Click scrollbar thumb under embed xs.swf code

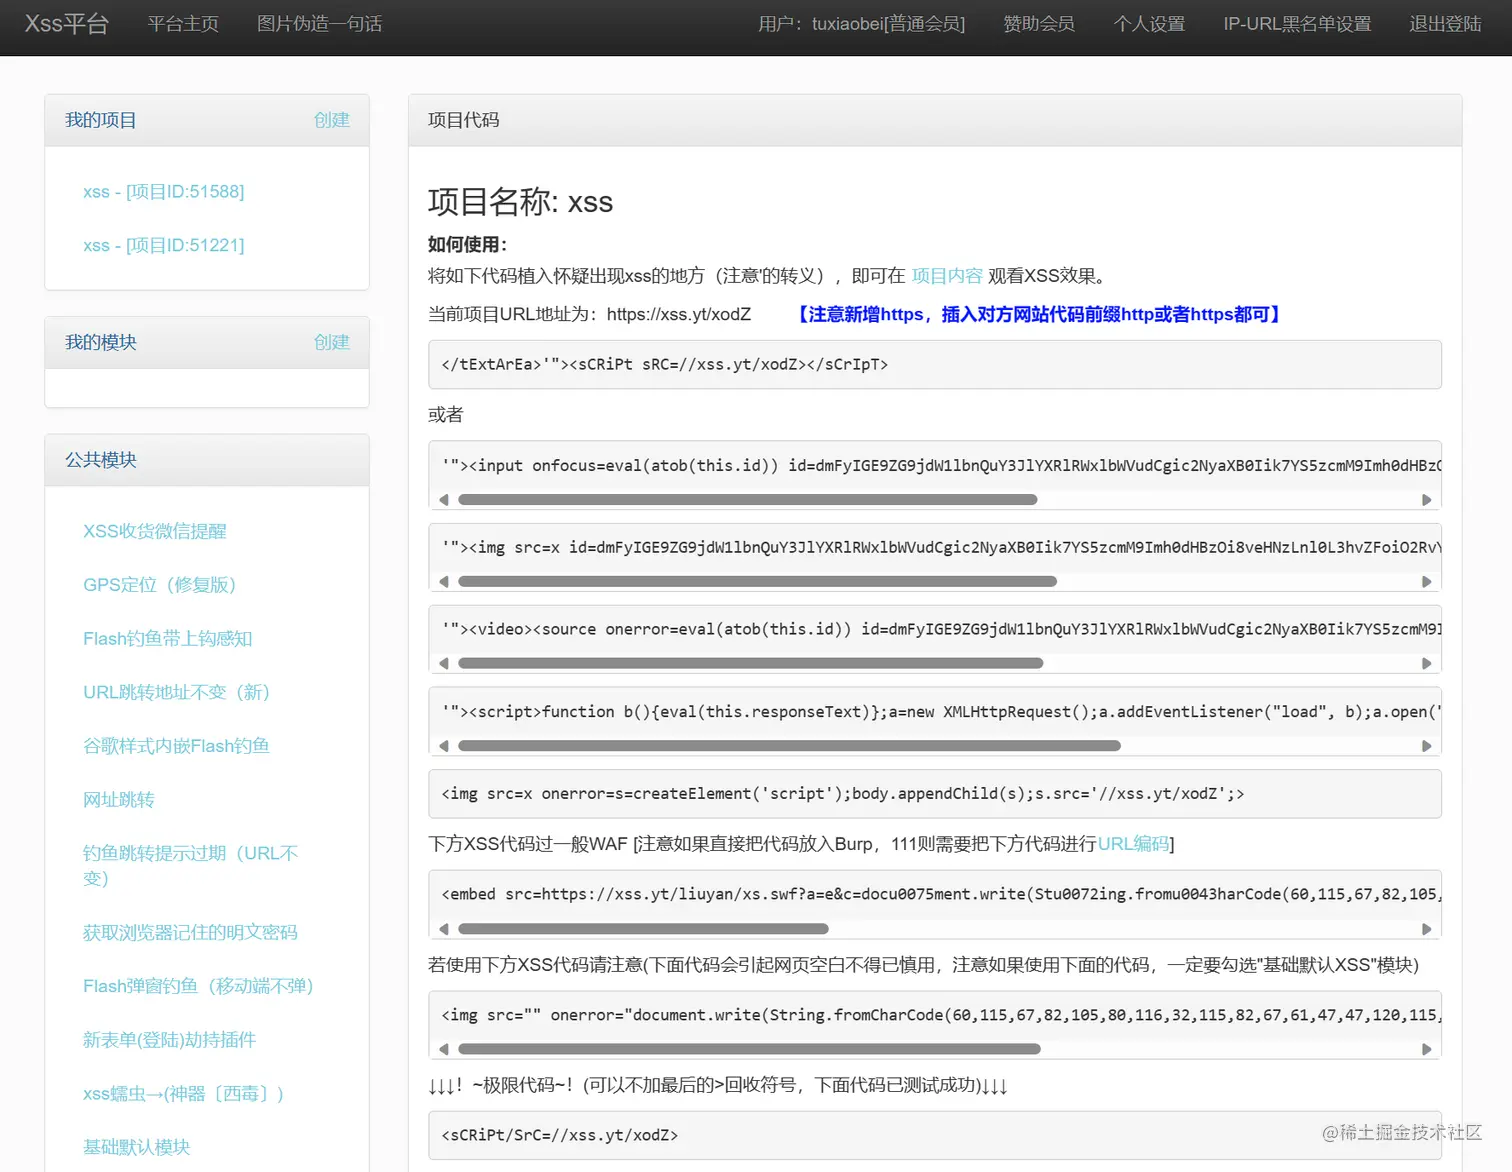(643, 929)
